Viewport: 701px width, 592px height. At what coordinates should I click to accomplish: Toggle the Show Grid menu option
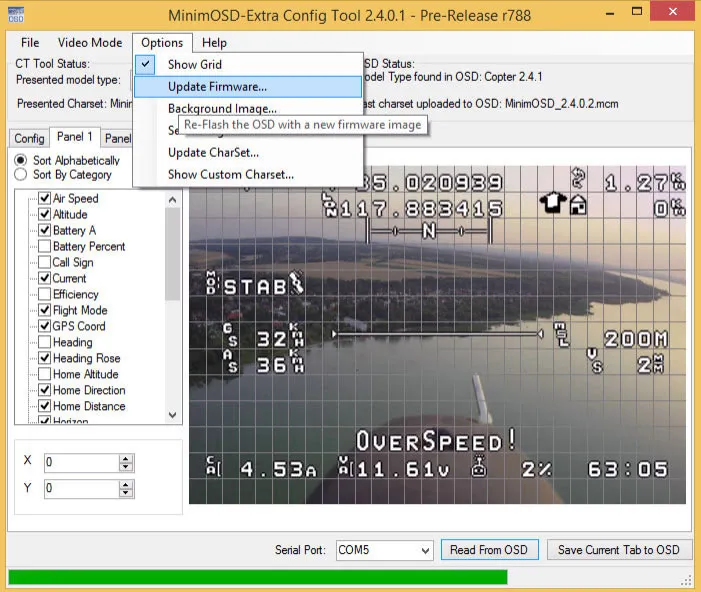pos(194,64)
